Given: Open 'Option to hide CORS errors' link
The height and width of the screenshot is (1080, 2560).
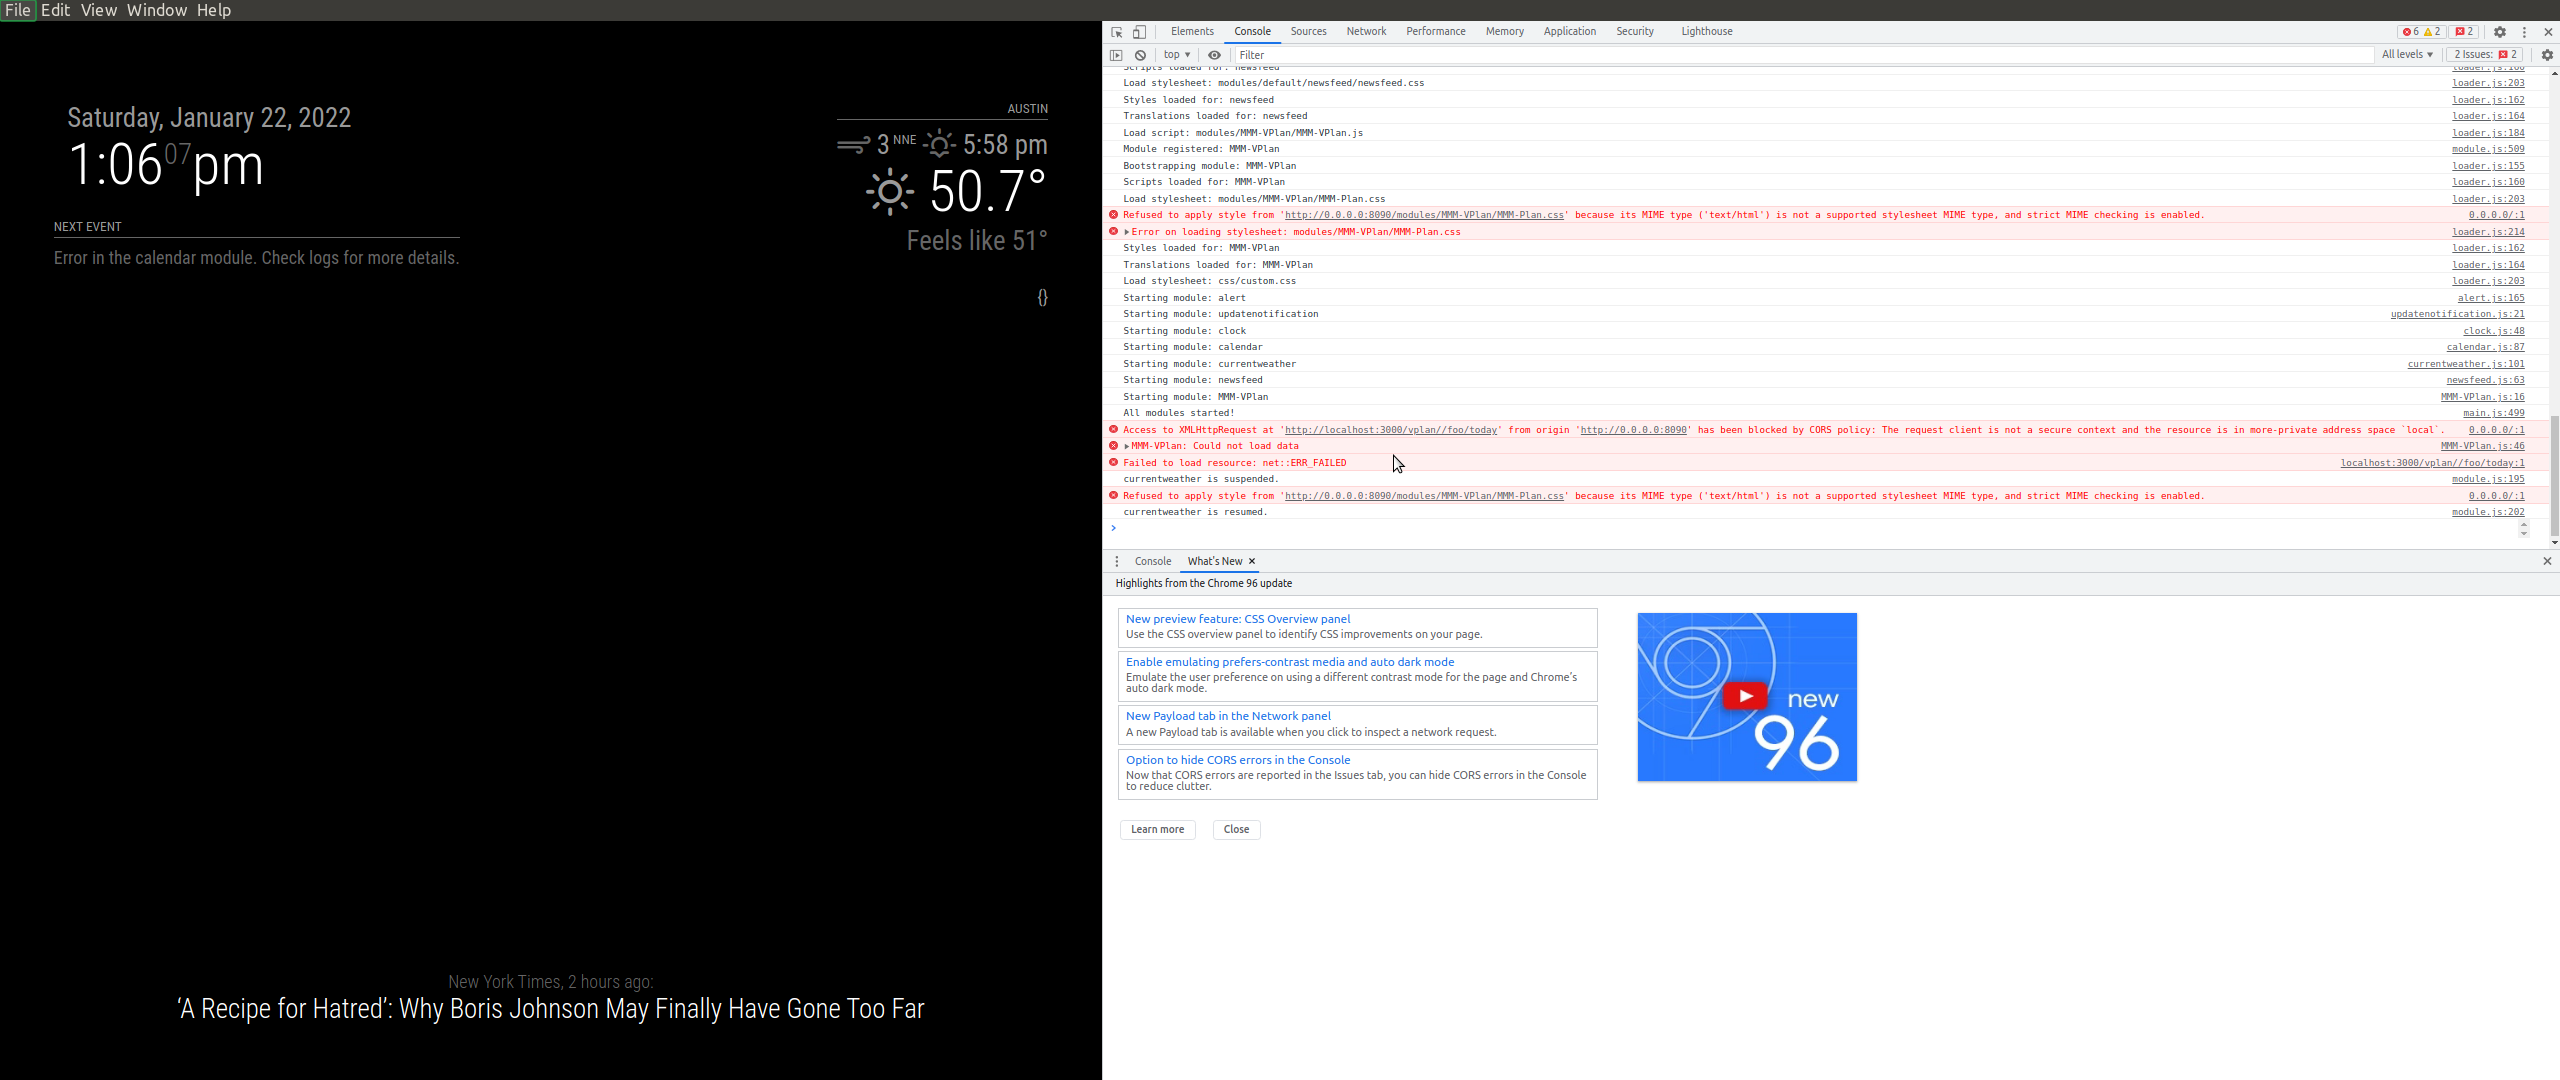Looking at the screenshot, I should point(1237,760).
